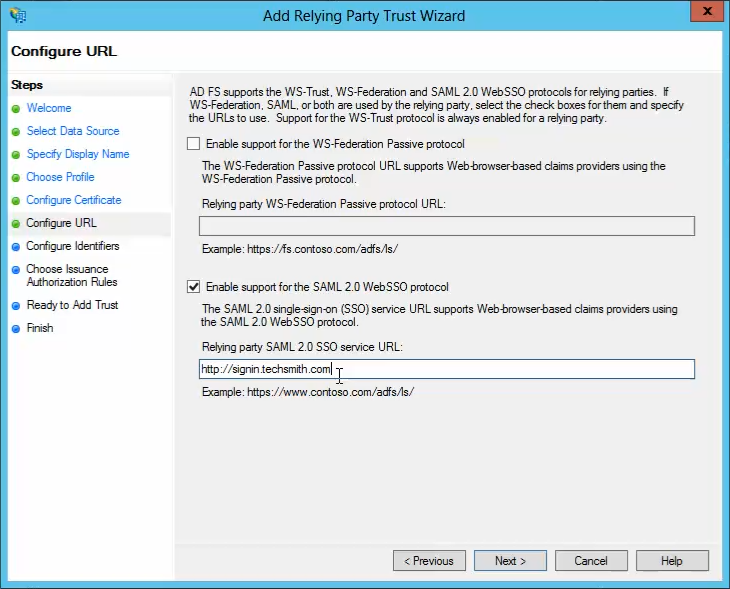730x589 pixels.
Task: Click green bullet beside Specify Display Name
Action: 16,155
